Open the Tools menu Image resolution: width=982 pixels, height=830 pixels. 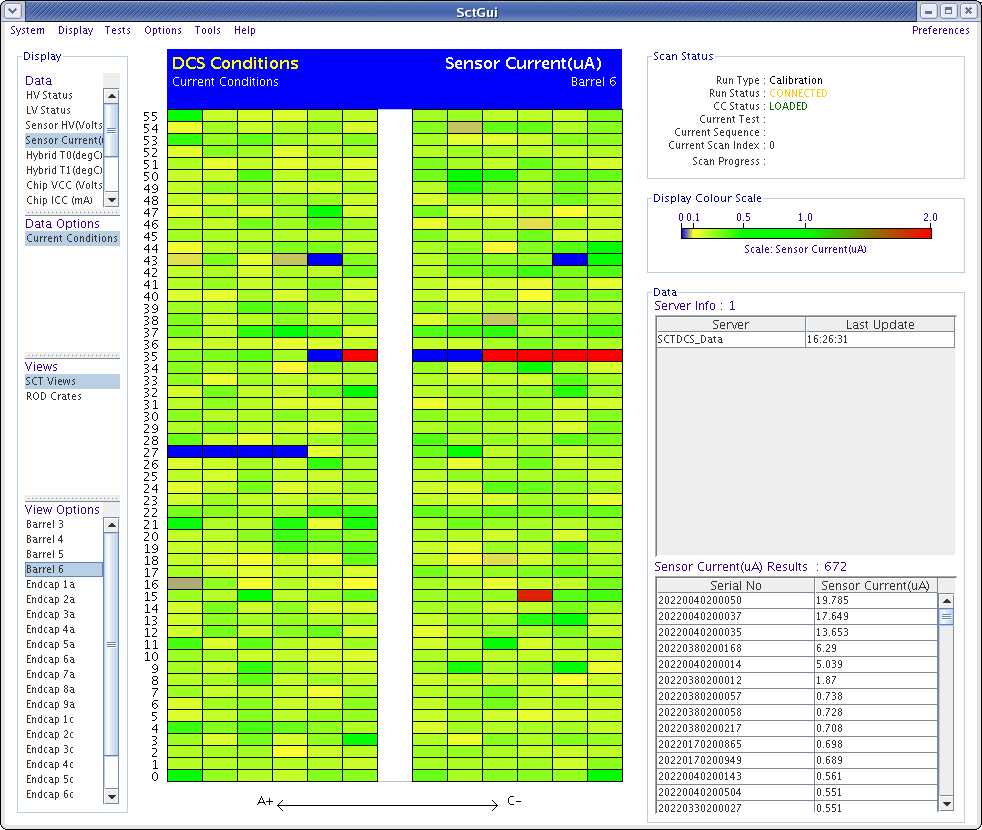pyautogui.click(x=208, y=30)
